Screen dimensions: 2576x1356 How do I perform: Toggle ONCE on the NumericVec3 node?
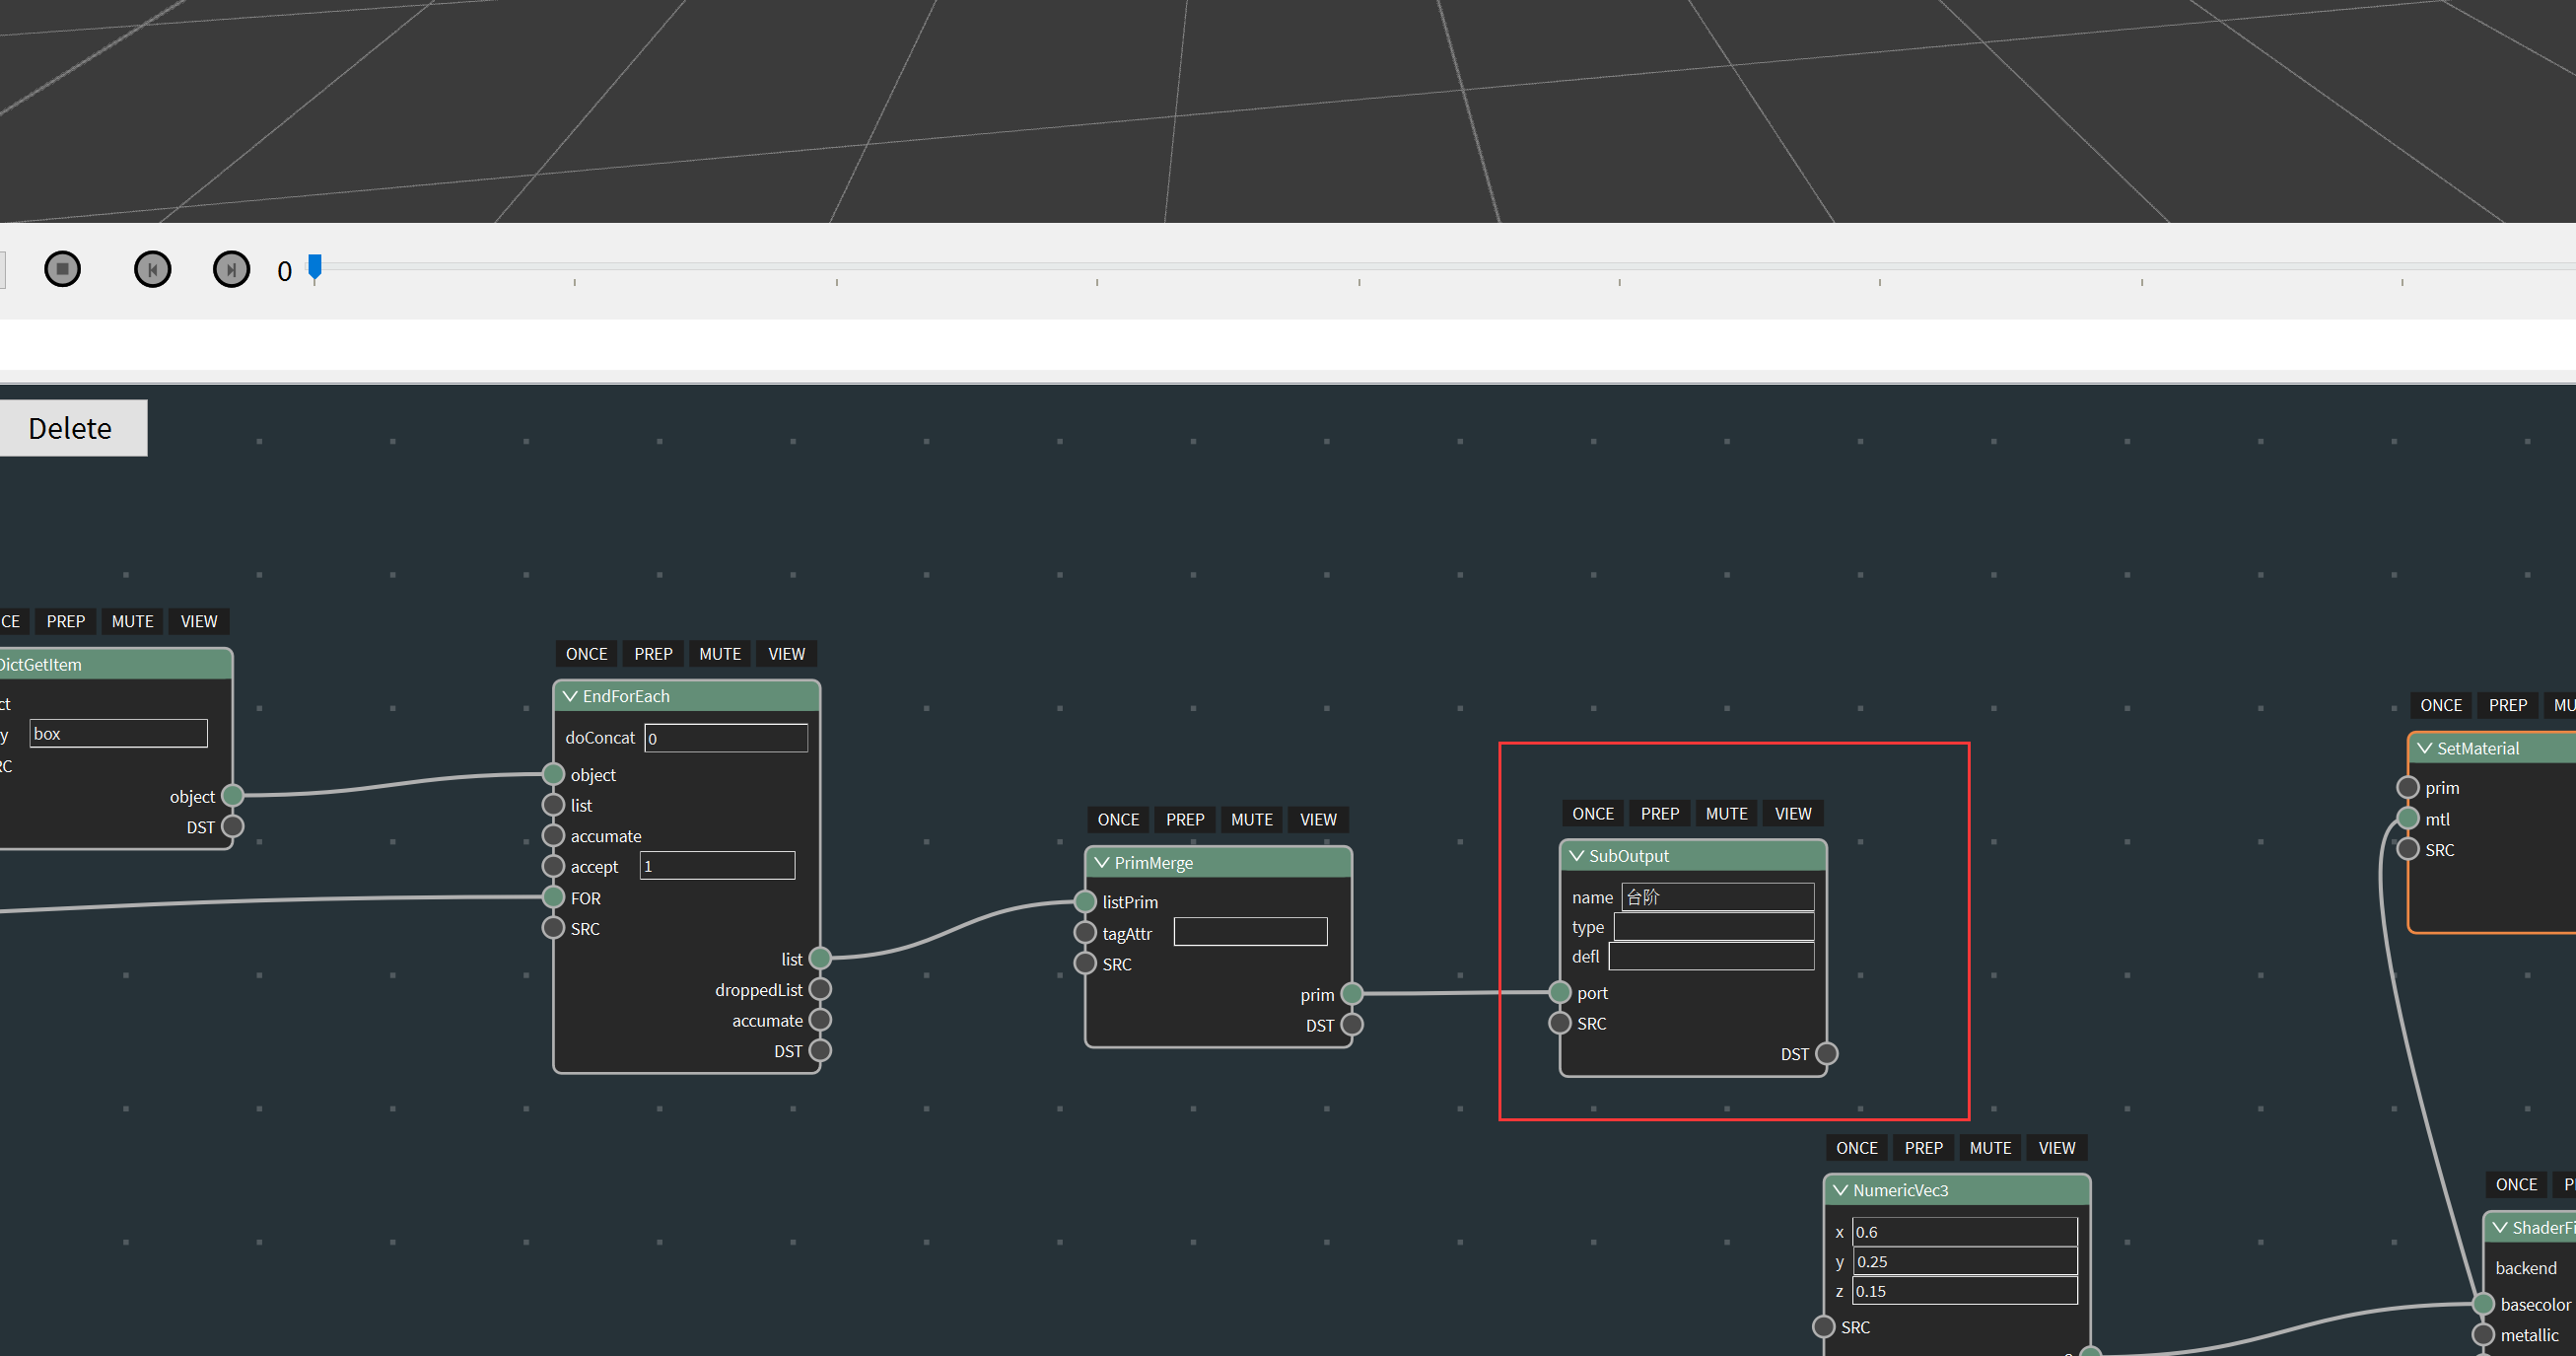point(1857,1148)
